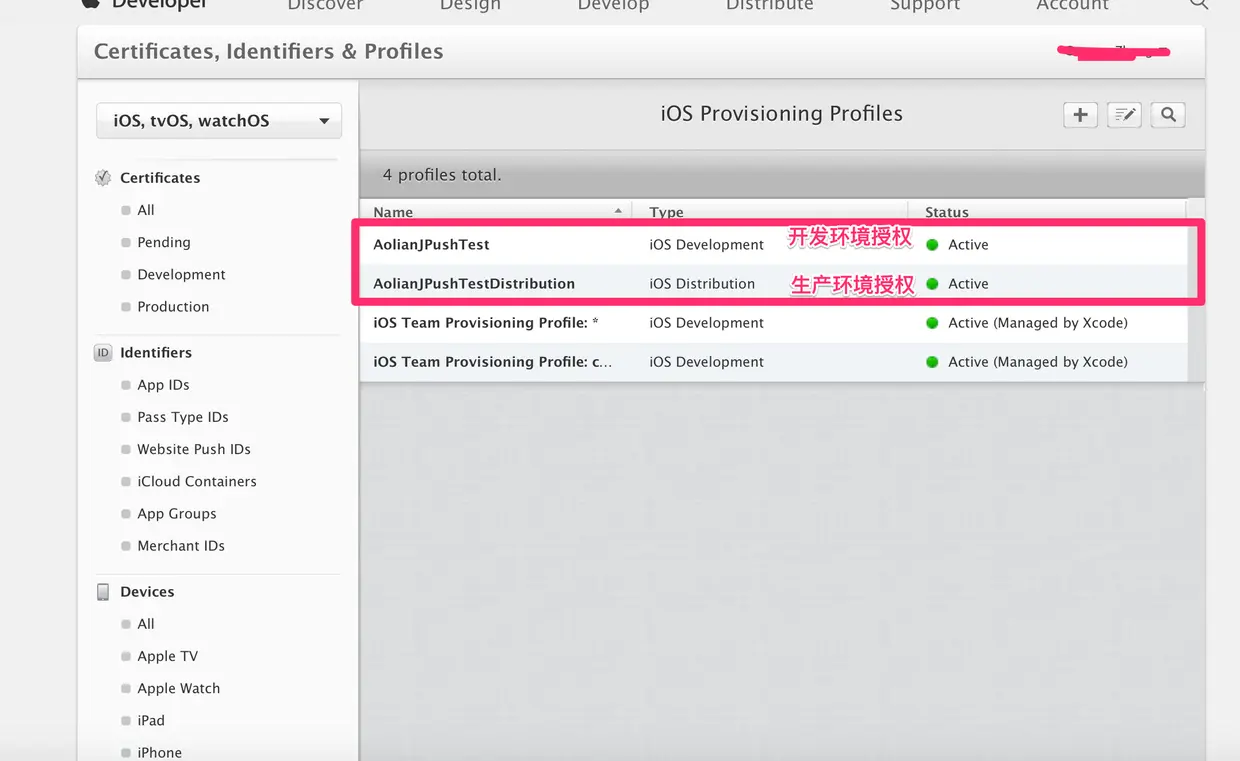Open App IDs under Identifiers

click(163, 385)
